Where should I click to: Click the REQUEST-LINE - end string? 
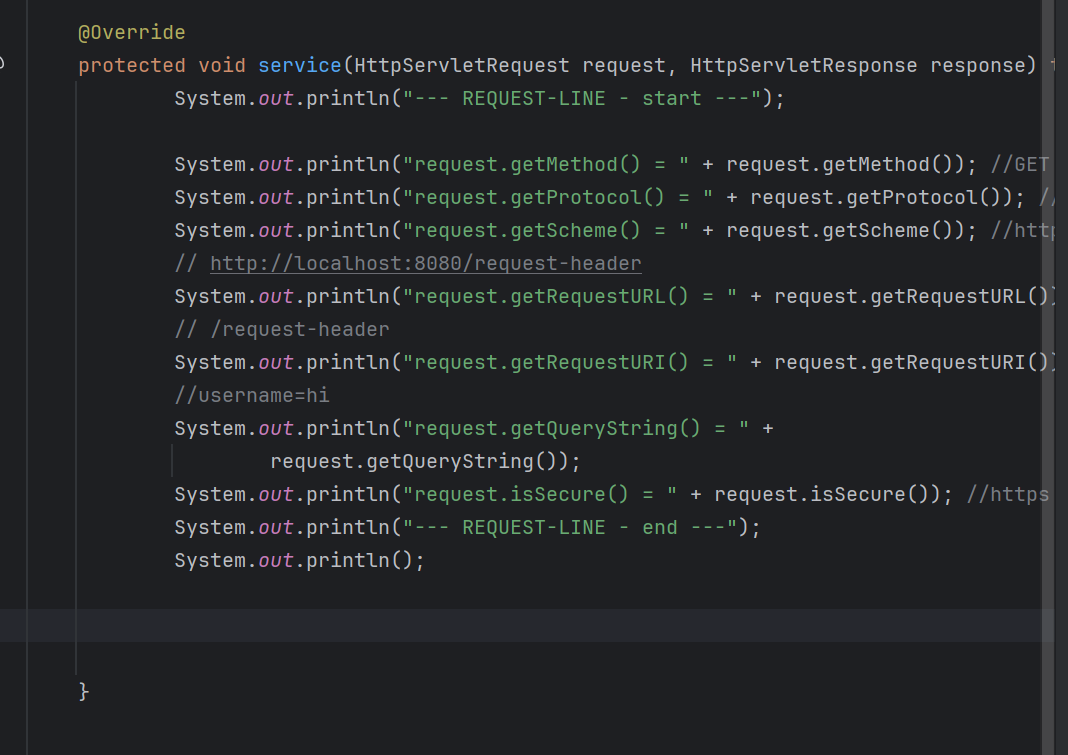point(569,527)
